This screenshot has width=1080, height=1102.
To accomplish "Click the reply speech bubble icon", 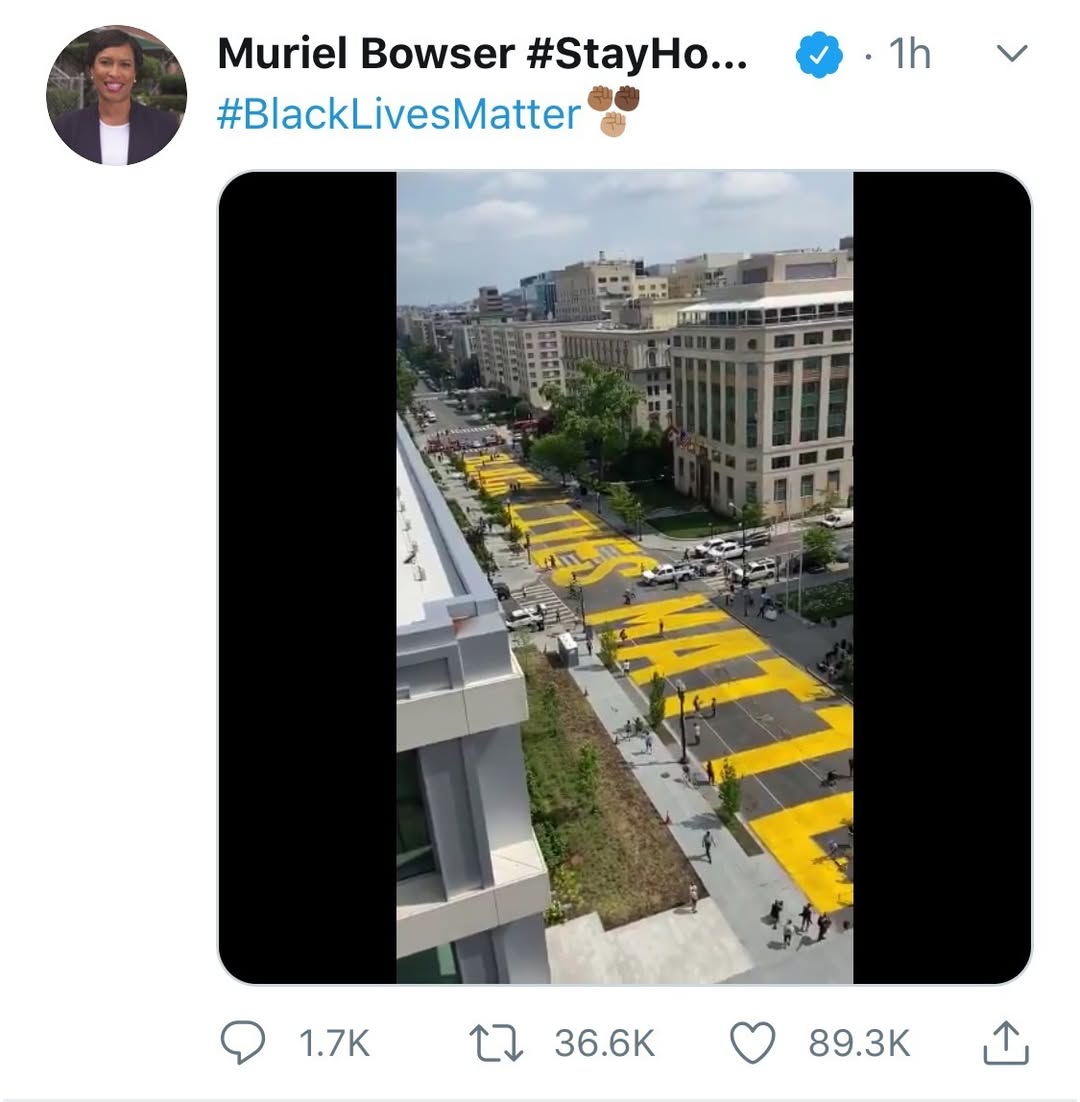I will [242, 1044].
